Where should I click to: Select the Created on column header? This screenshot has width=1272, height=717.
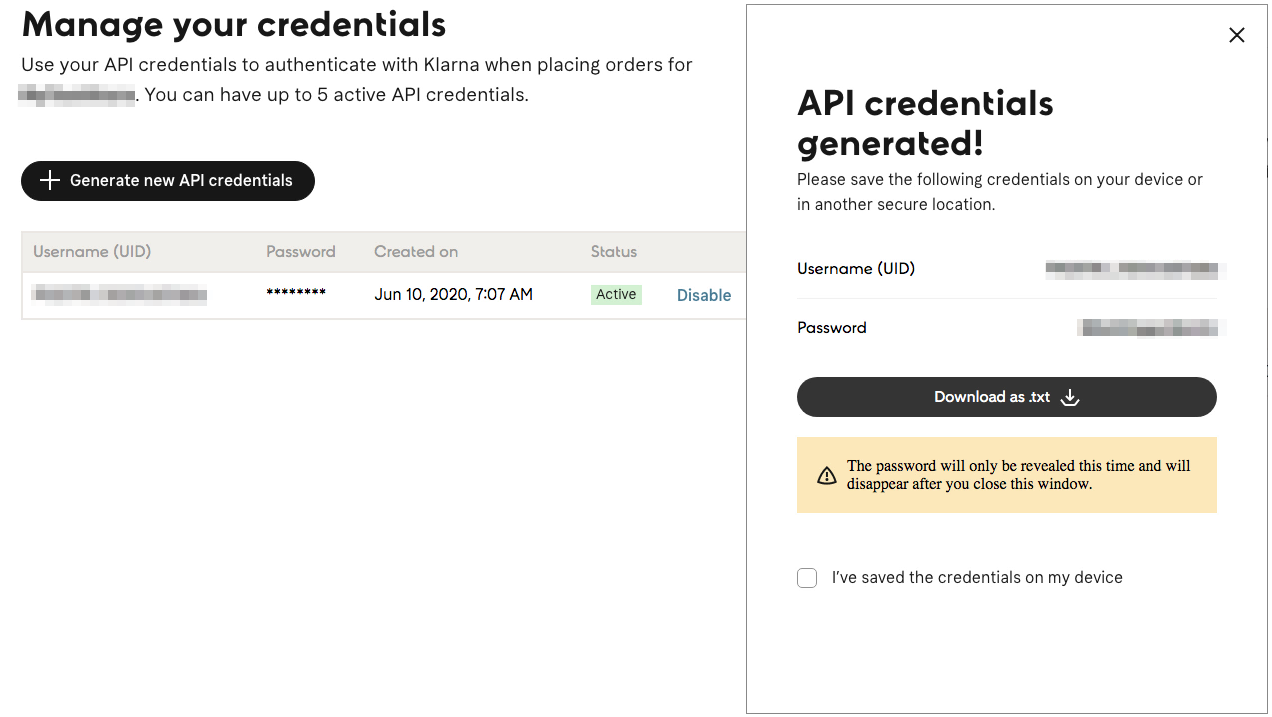coord(416,252)
